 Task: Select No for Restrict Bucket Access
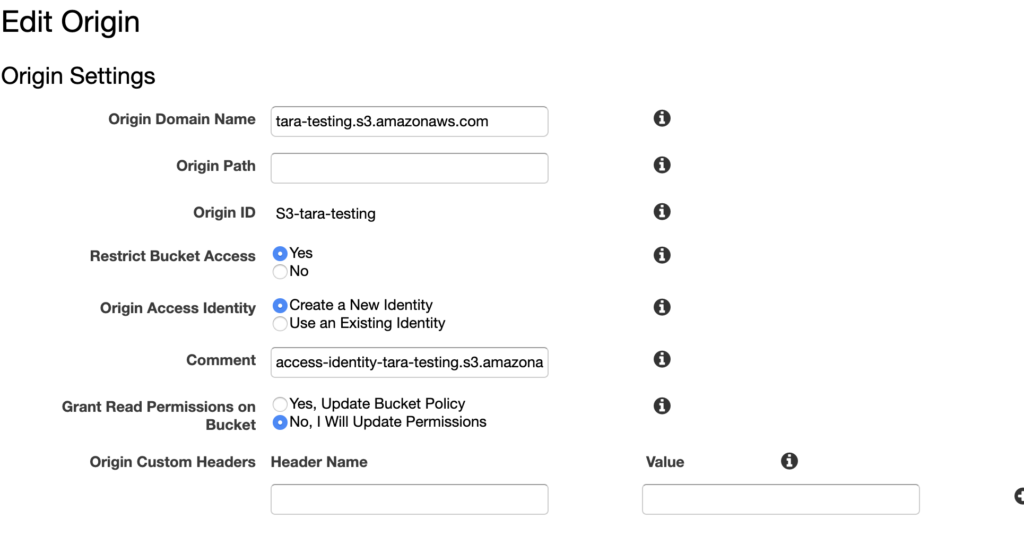(280, 272)
